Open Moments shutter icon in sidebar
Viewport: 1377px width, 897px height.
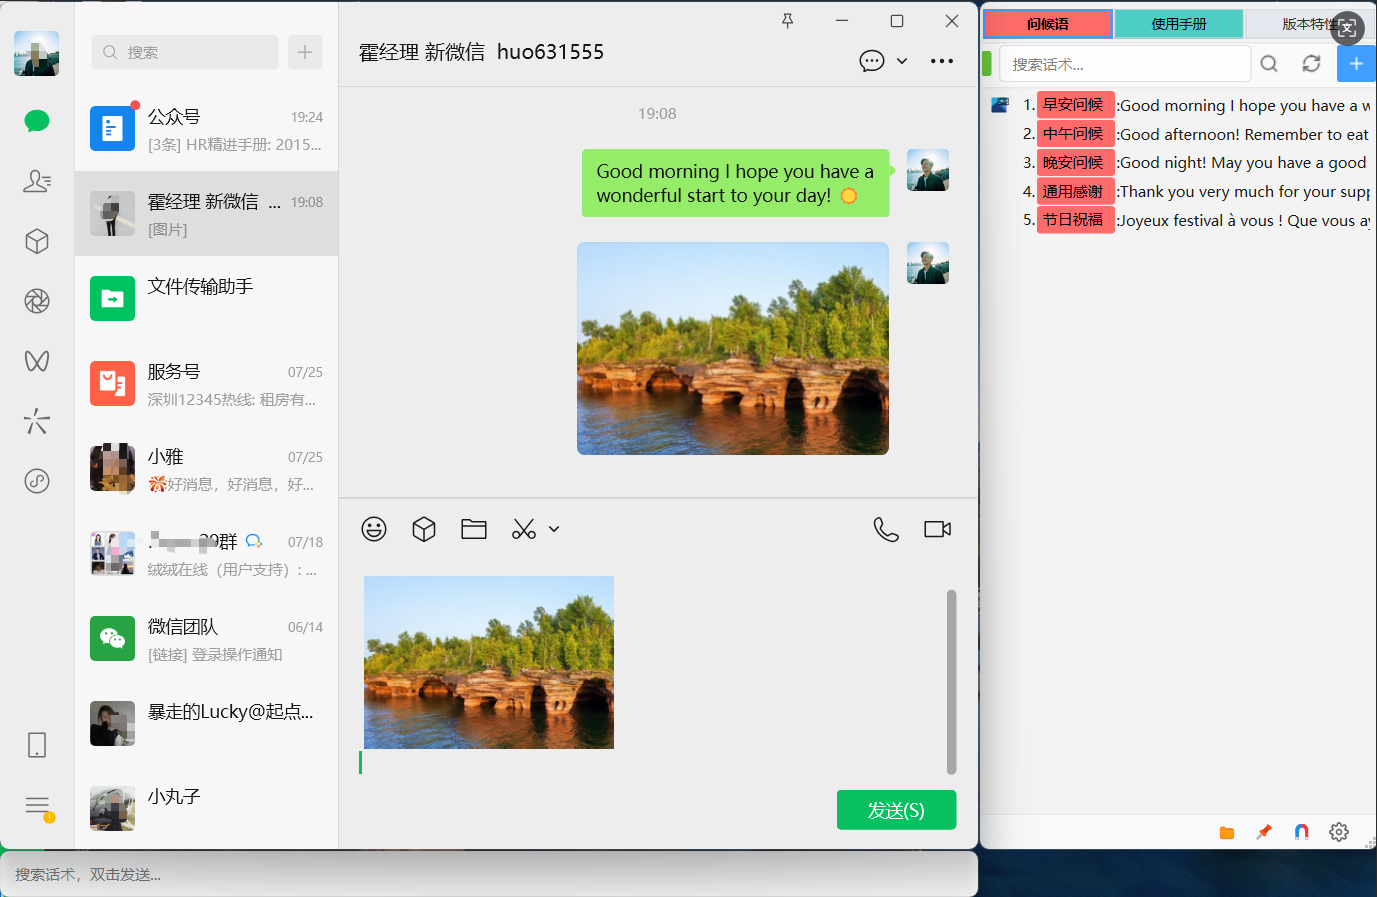[x=37, y=301]
